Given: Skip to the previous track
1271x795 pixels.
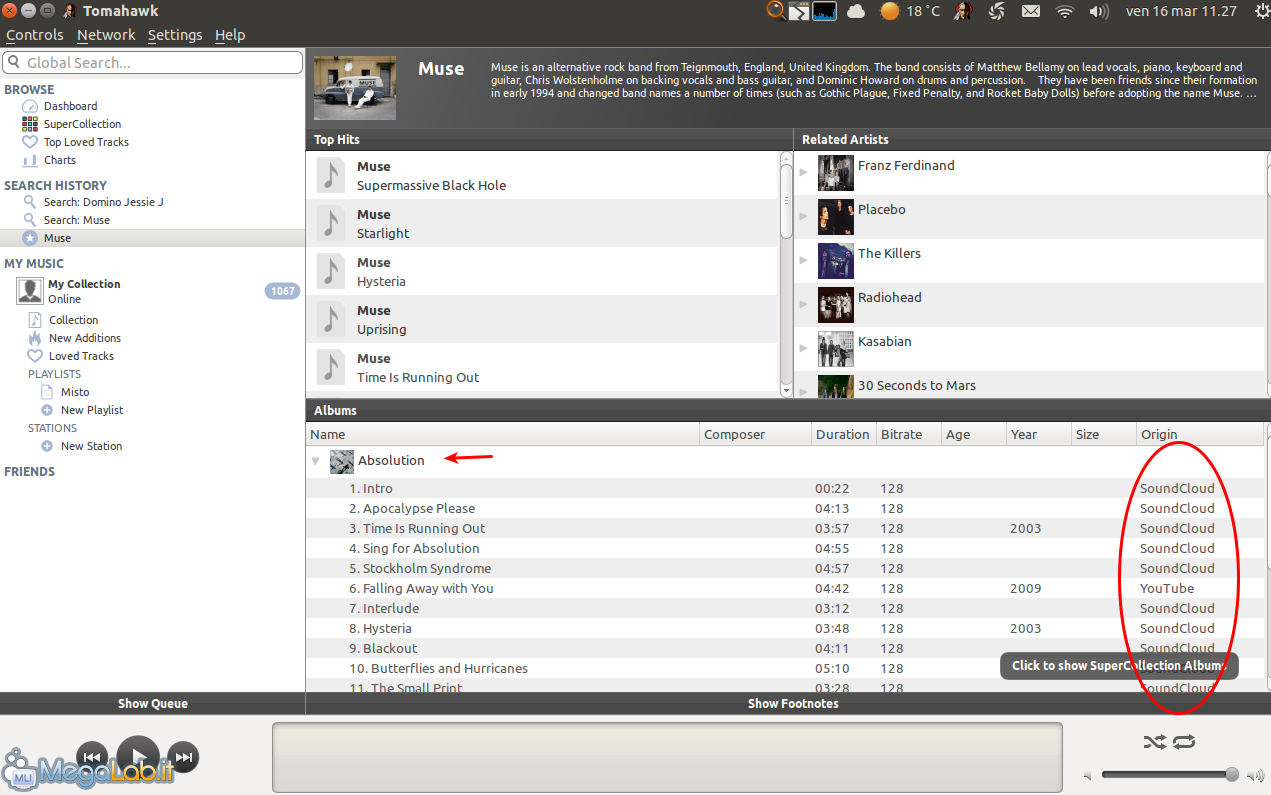Looking at the screenshot, I should point(92,757).
